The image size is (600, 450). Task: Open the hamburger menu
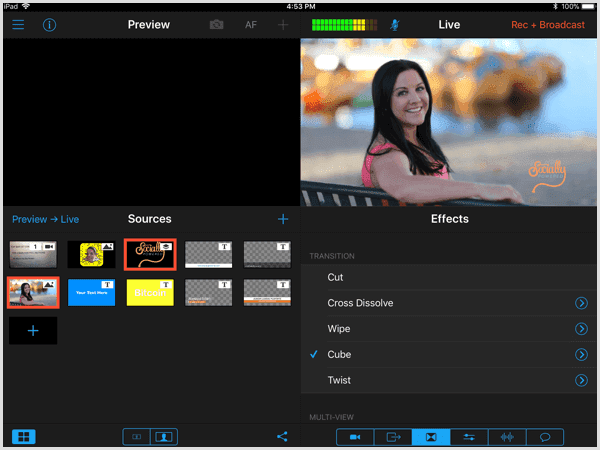point(18,25)
